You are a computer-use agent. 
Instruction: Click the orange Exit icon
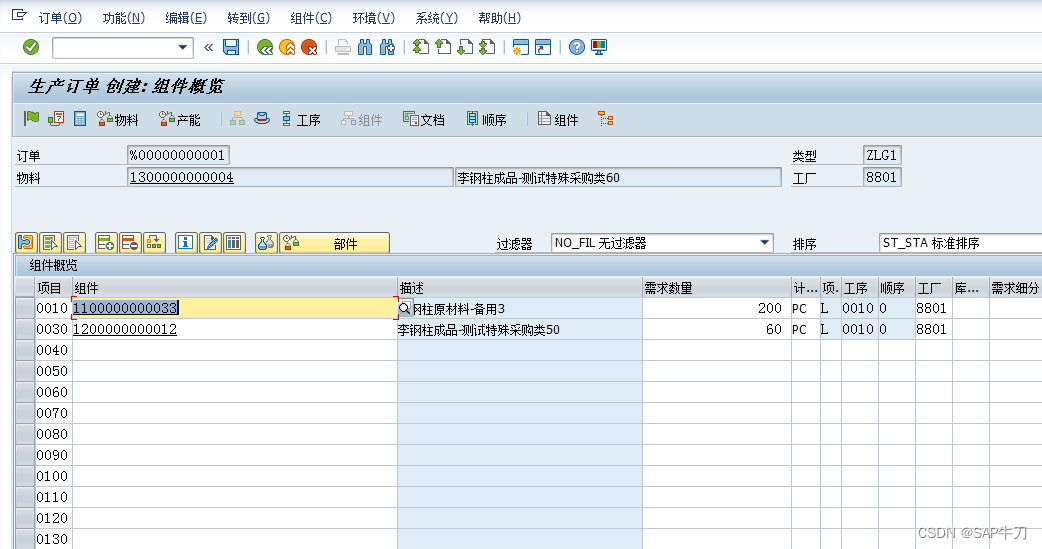point(287,47)
